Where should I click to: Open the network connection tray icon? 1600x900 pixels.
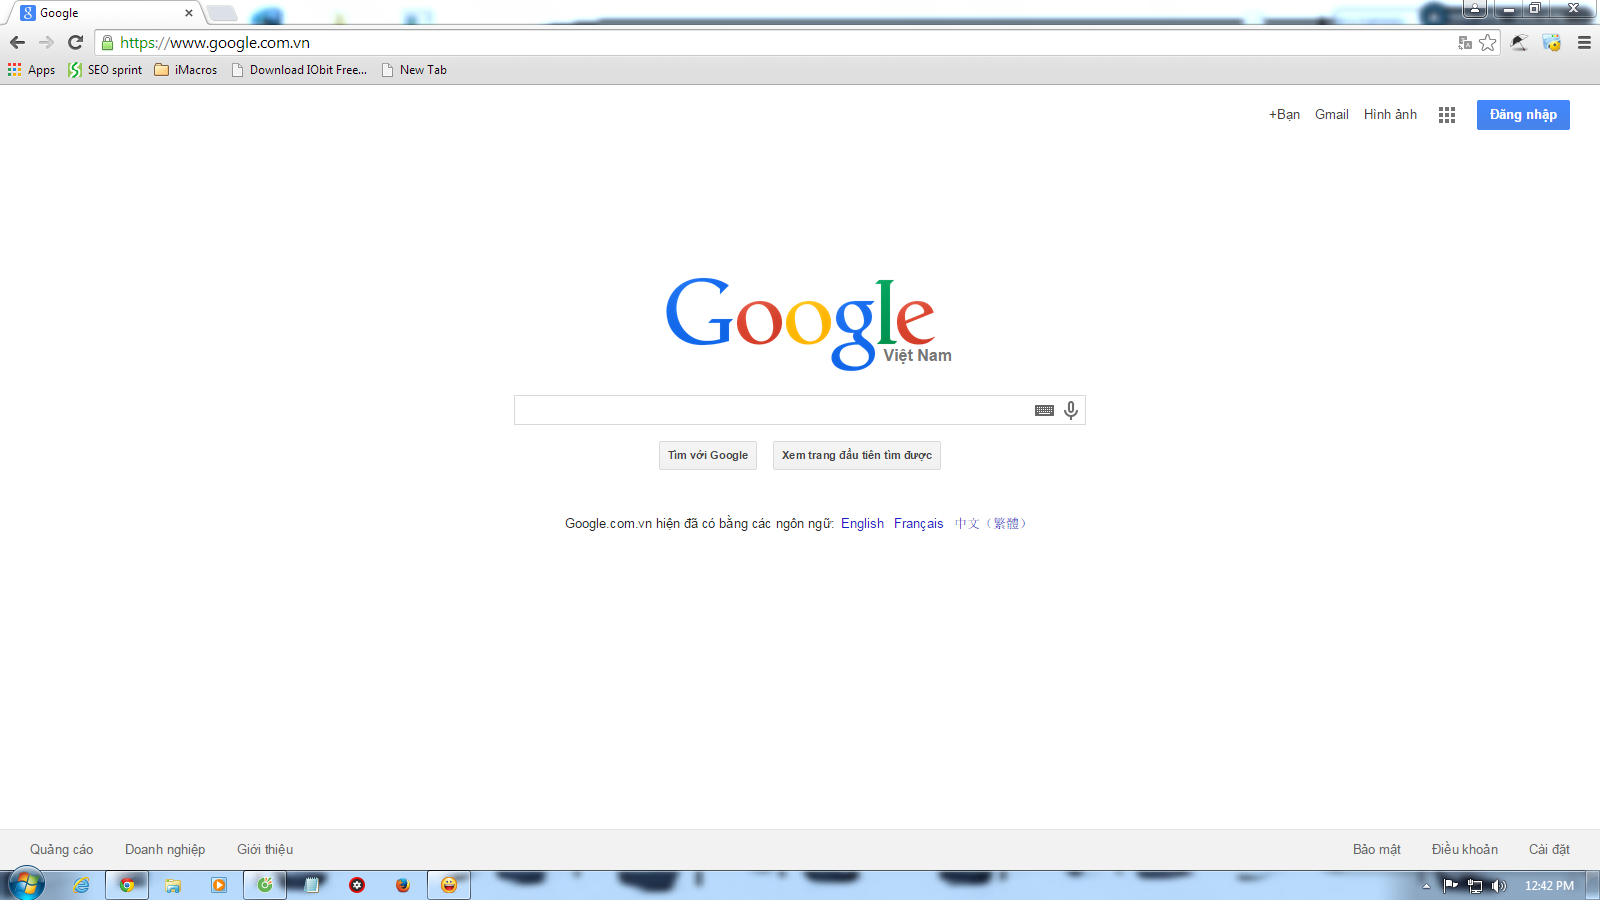point(1475,885)
